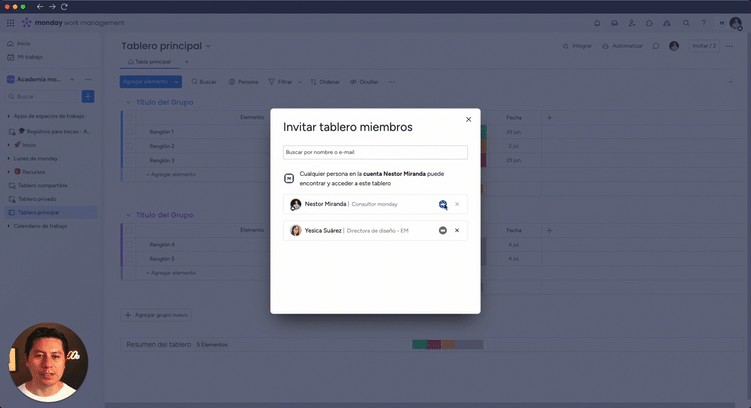Click the blue plus button in sidebar
The height and width of the screenshot is (408, 751).
click(88, 96)
